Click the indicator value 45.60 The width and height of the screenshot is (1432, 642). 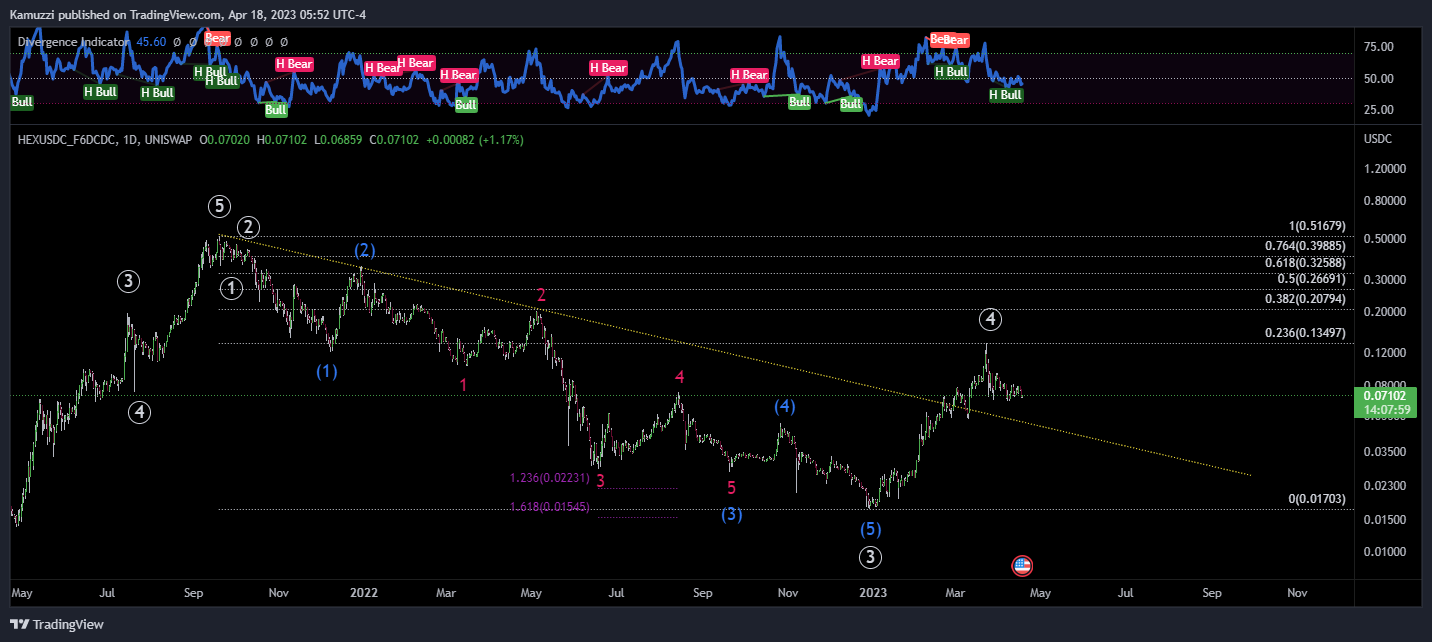pos(151,42)
